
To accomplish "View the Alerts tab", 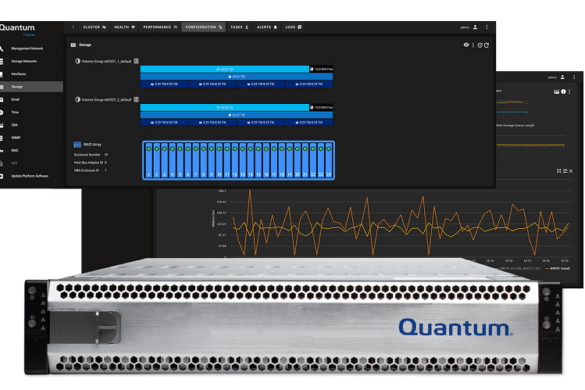I will click(267, 27).
